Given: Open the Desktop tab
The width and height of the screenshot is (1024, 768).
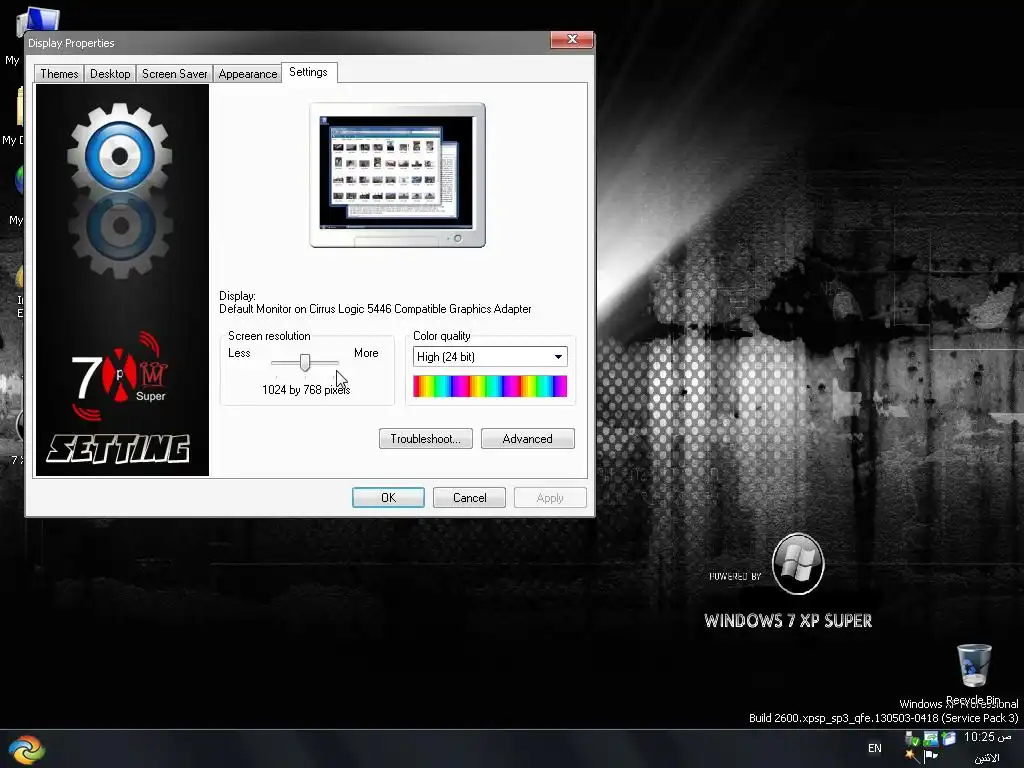Looking at the screenshot, I should [110, 74].
